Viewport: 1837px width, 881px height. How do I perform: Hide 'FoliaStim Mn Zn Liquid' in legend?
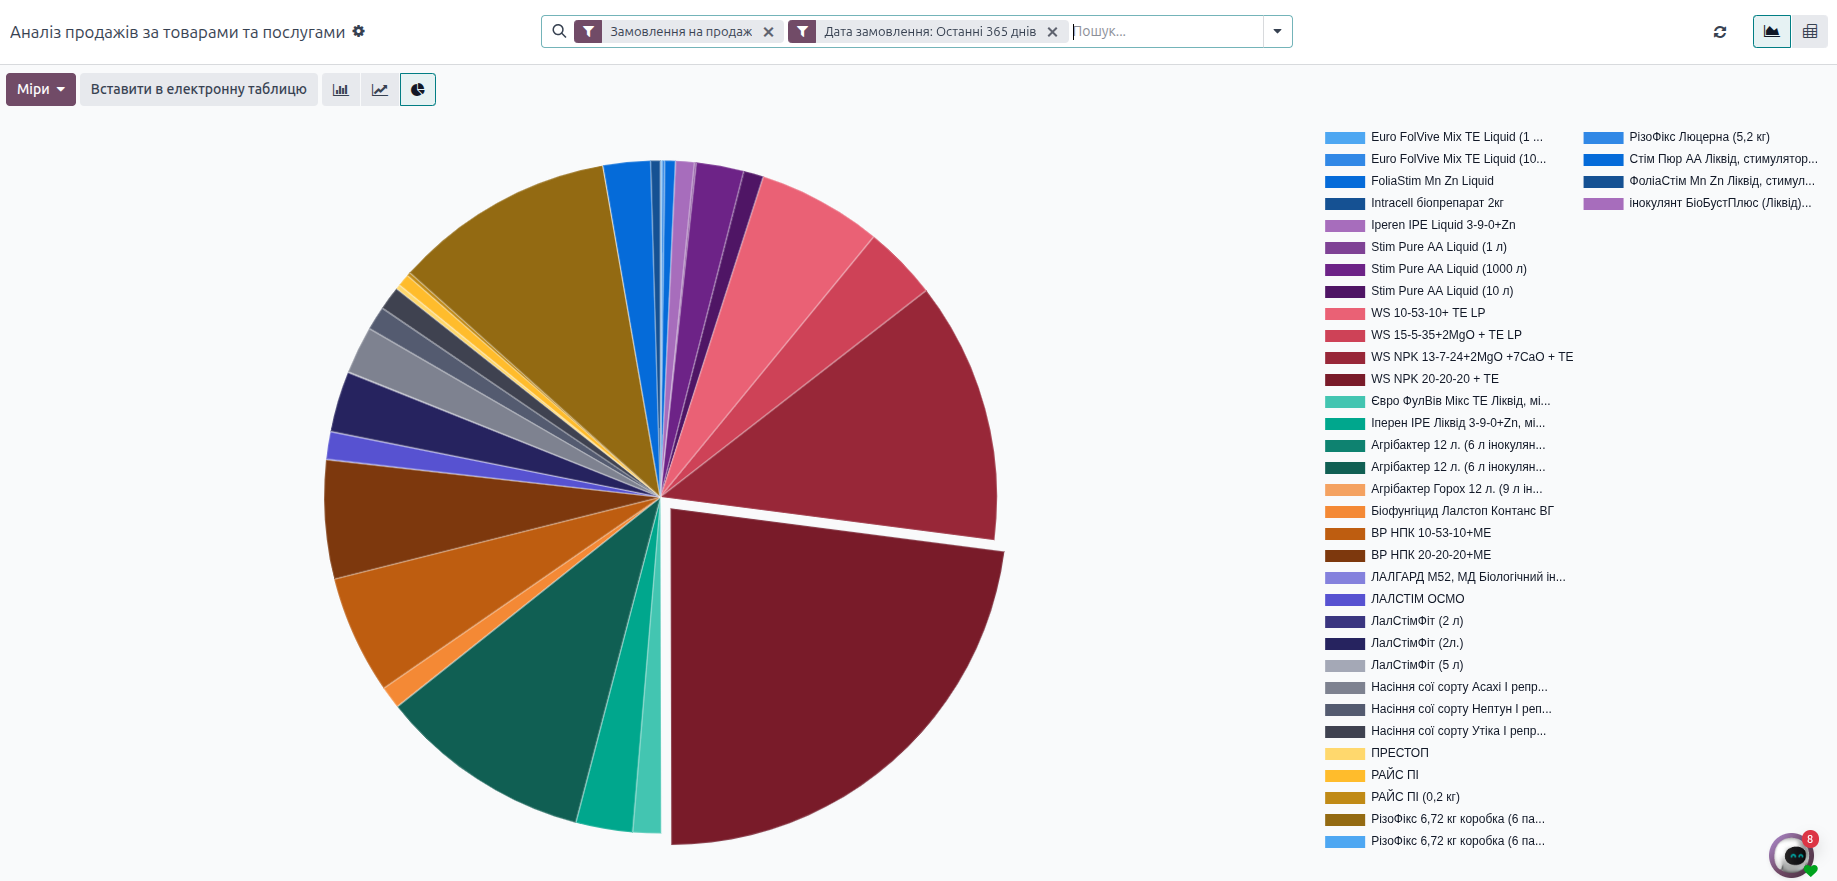tap(1431, 181)
